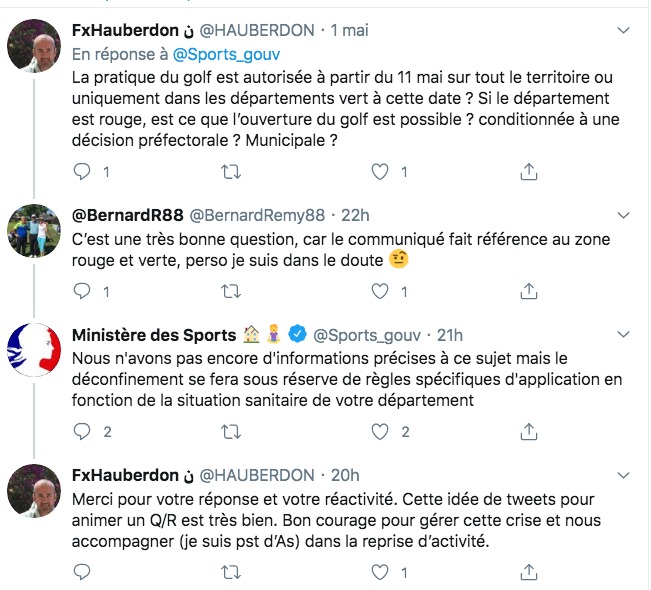Open more options on Ministère des Sports tweet
651x590 pixels.
click(x=622, y=334)
